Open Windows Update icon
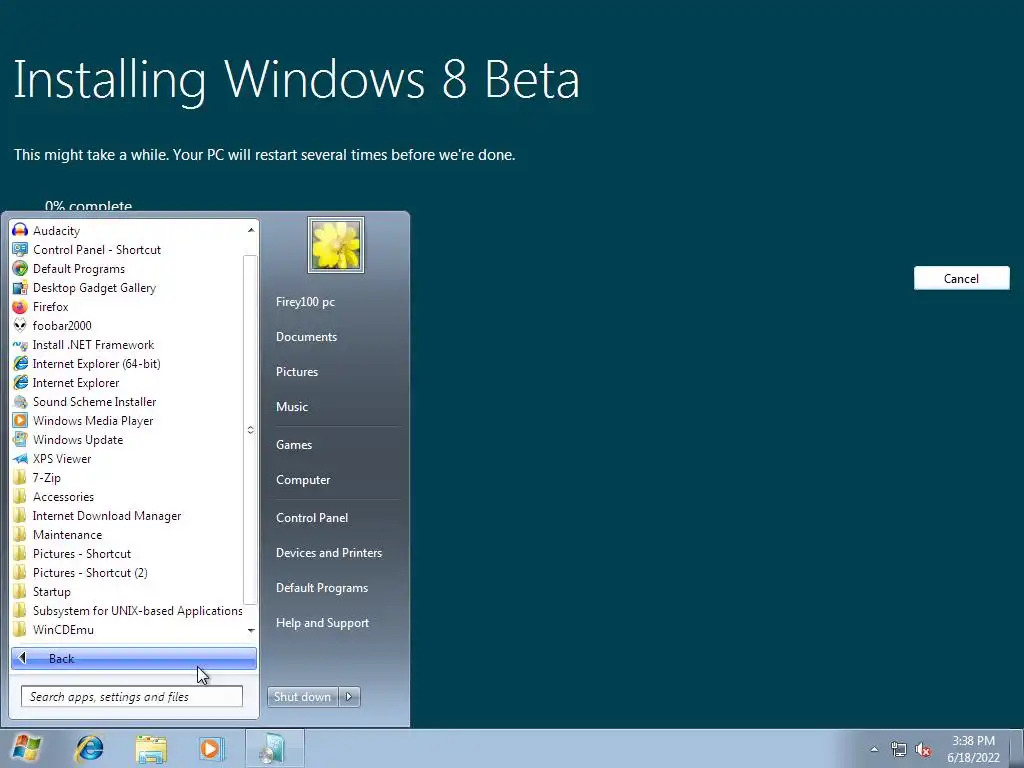Screen dimensions: 1024x768 coord(20,440)
